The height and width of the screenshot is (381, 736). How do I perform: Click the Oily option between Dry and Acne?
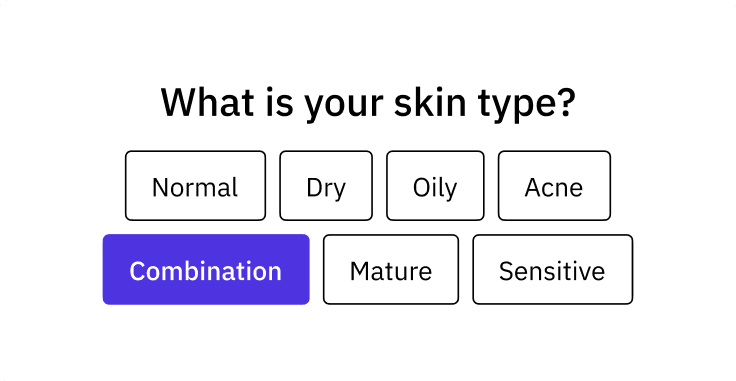[x=435, y=186]
